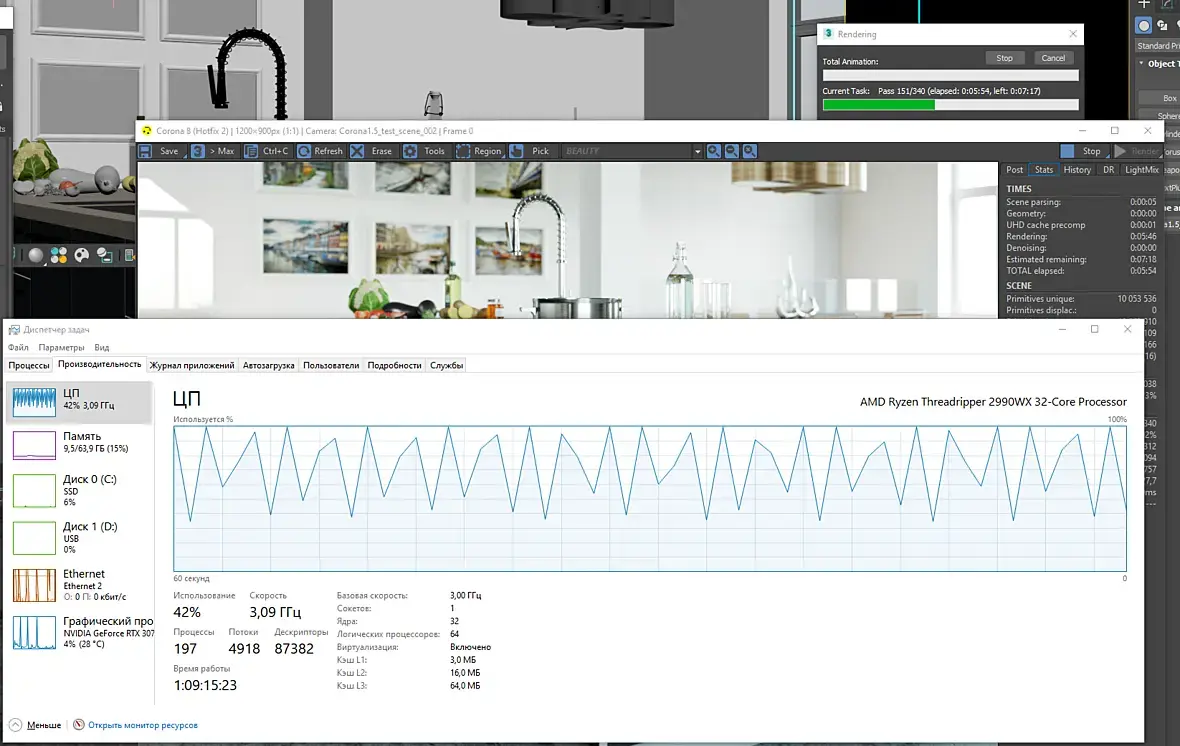Click the Total Animation progress bar
The image size is (1180, 746).
click(x=950, y=75)
